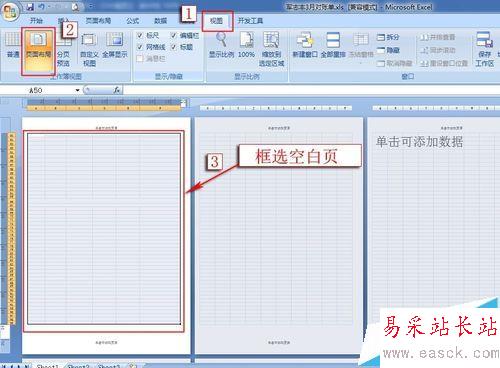Image resolution: width=500 pixels, height=368 pixels.
Task: Set zoom to 100% using ribbon icon
Action: (246, 45)
